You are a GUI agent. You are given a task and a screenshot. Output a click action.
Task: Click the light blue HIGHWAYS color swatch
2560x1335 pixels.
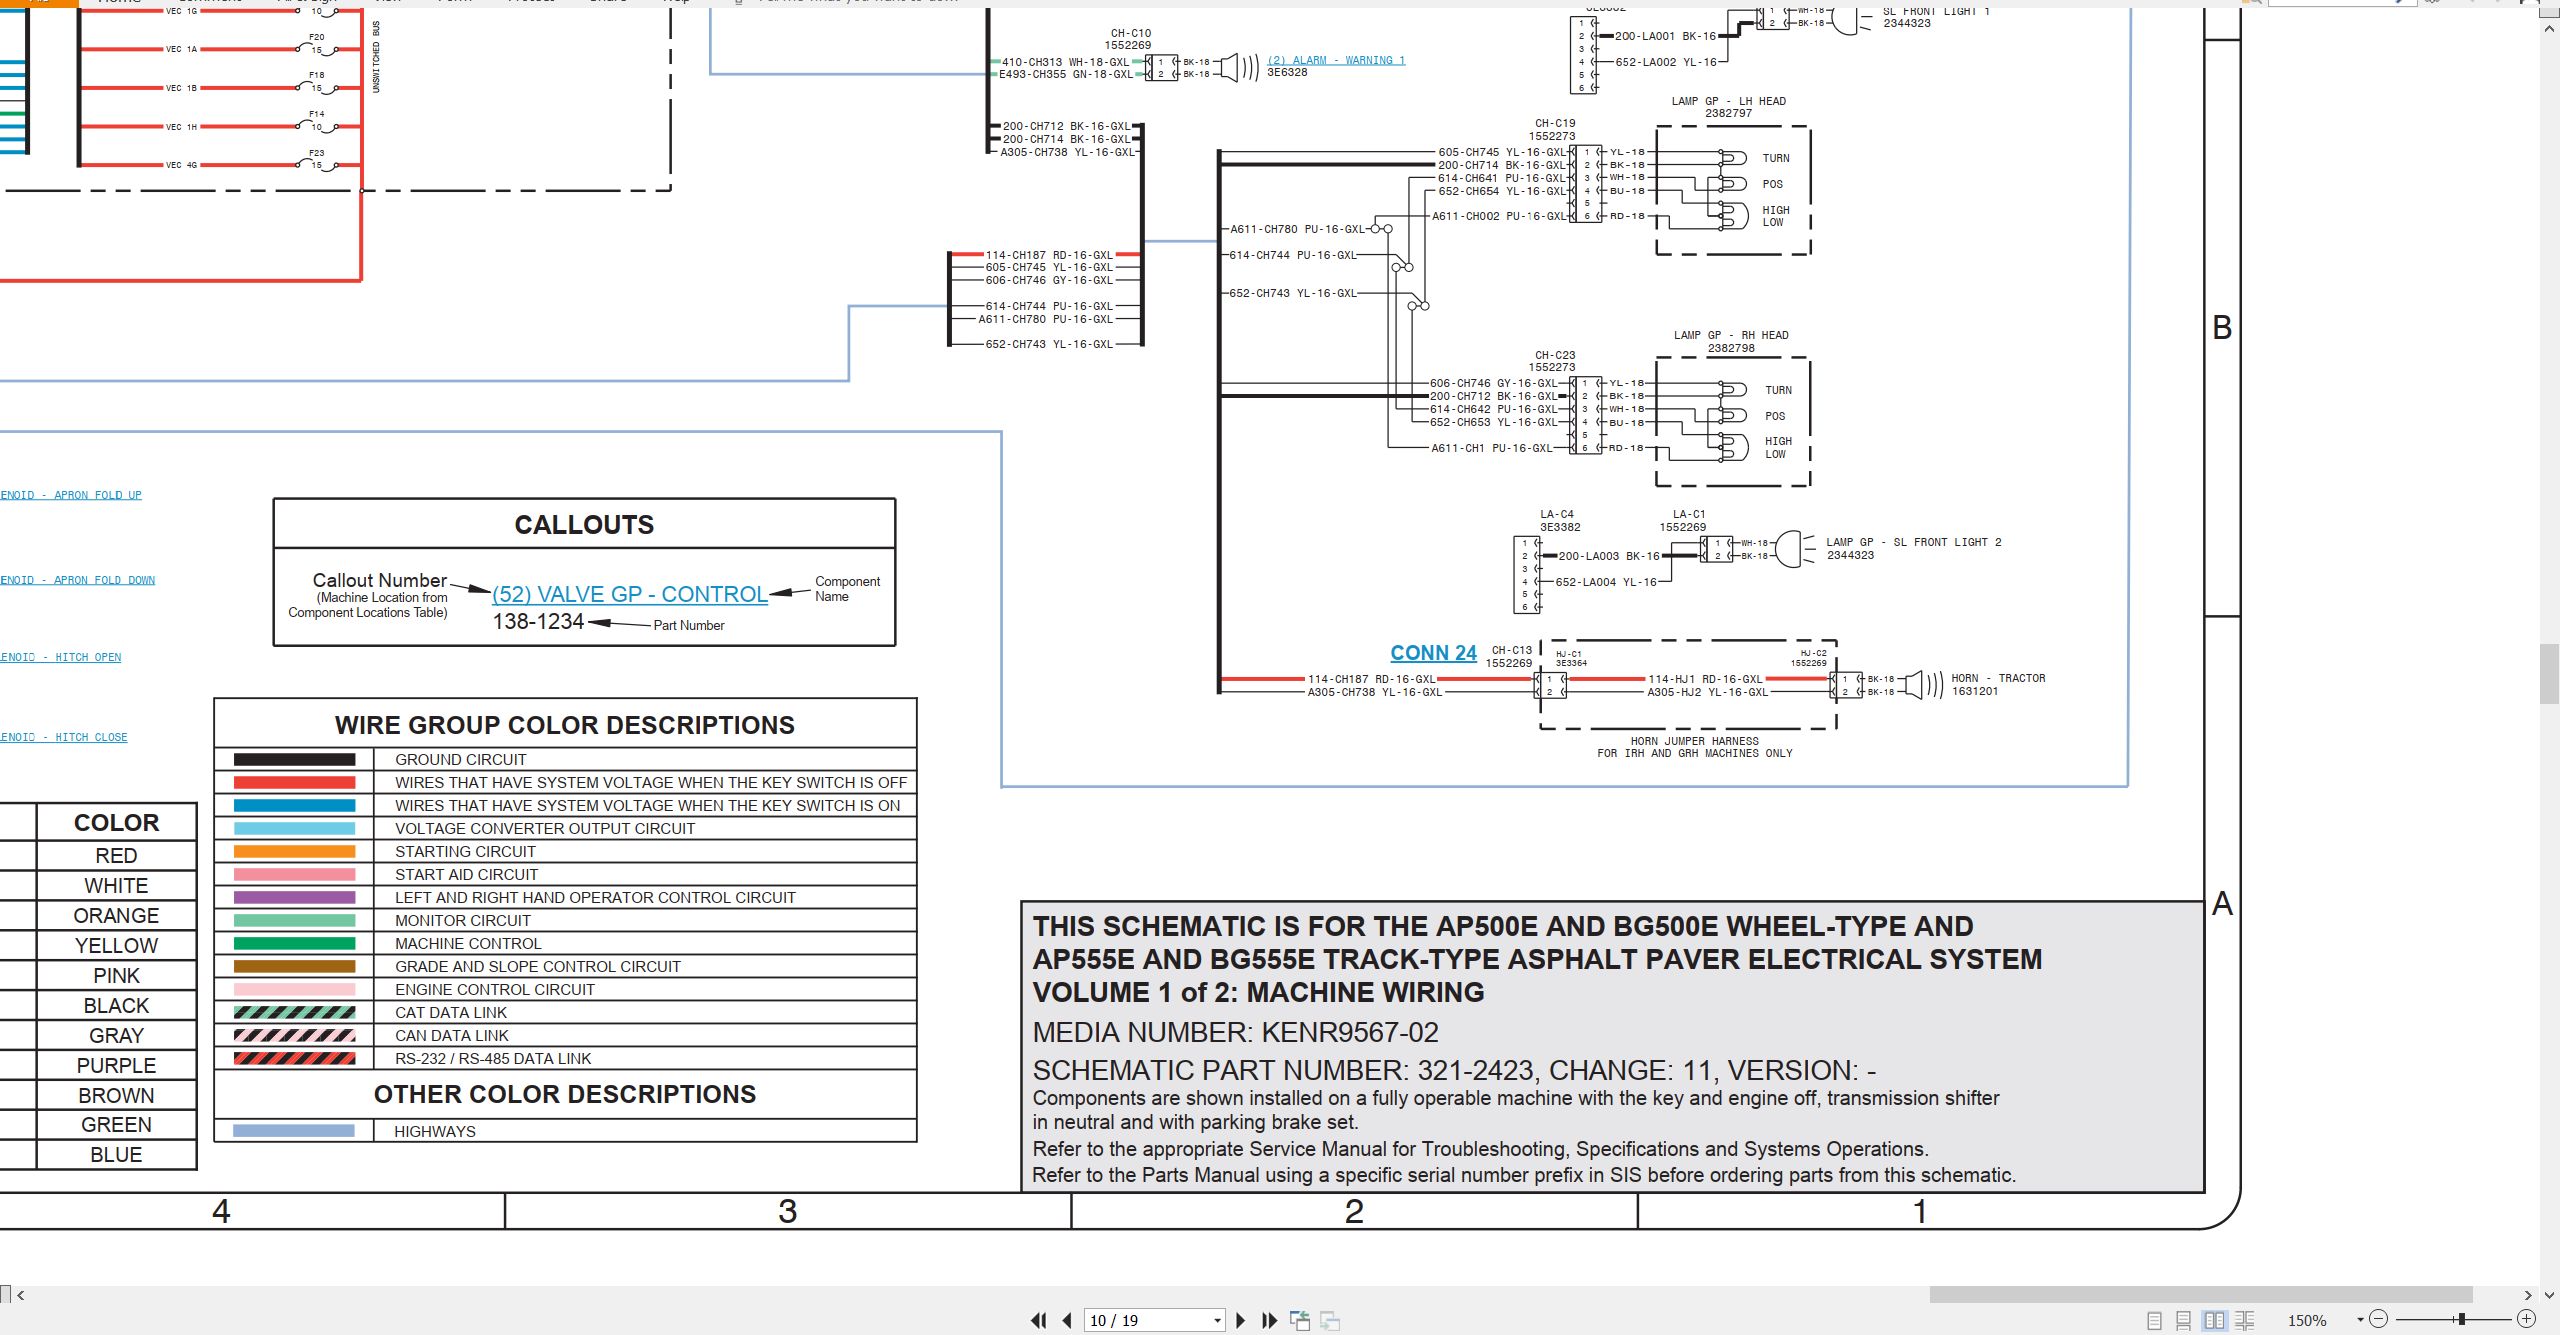pyautogui.click(x=294, y=1131)
